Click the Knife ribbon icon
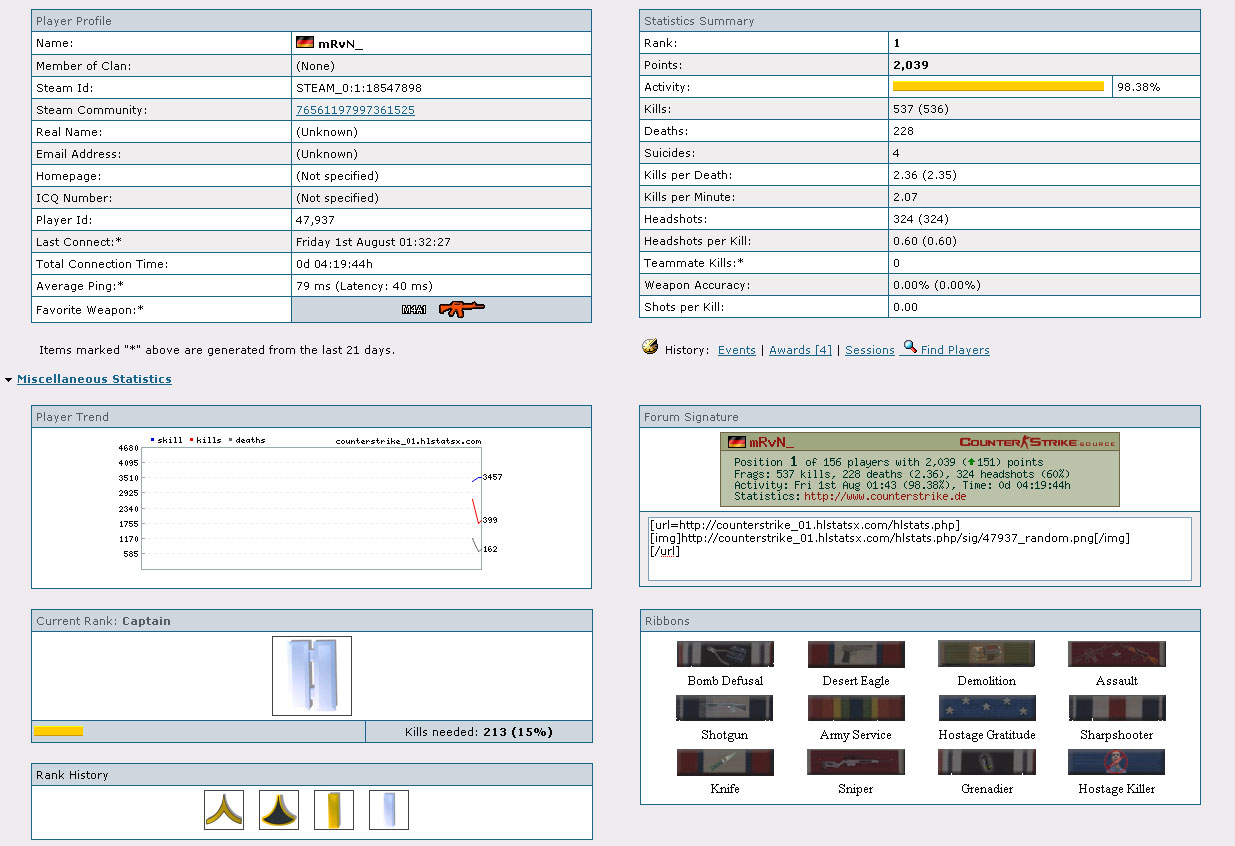 pos(725,763)
